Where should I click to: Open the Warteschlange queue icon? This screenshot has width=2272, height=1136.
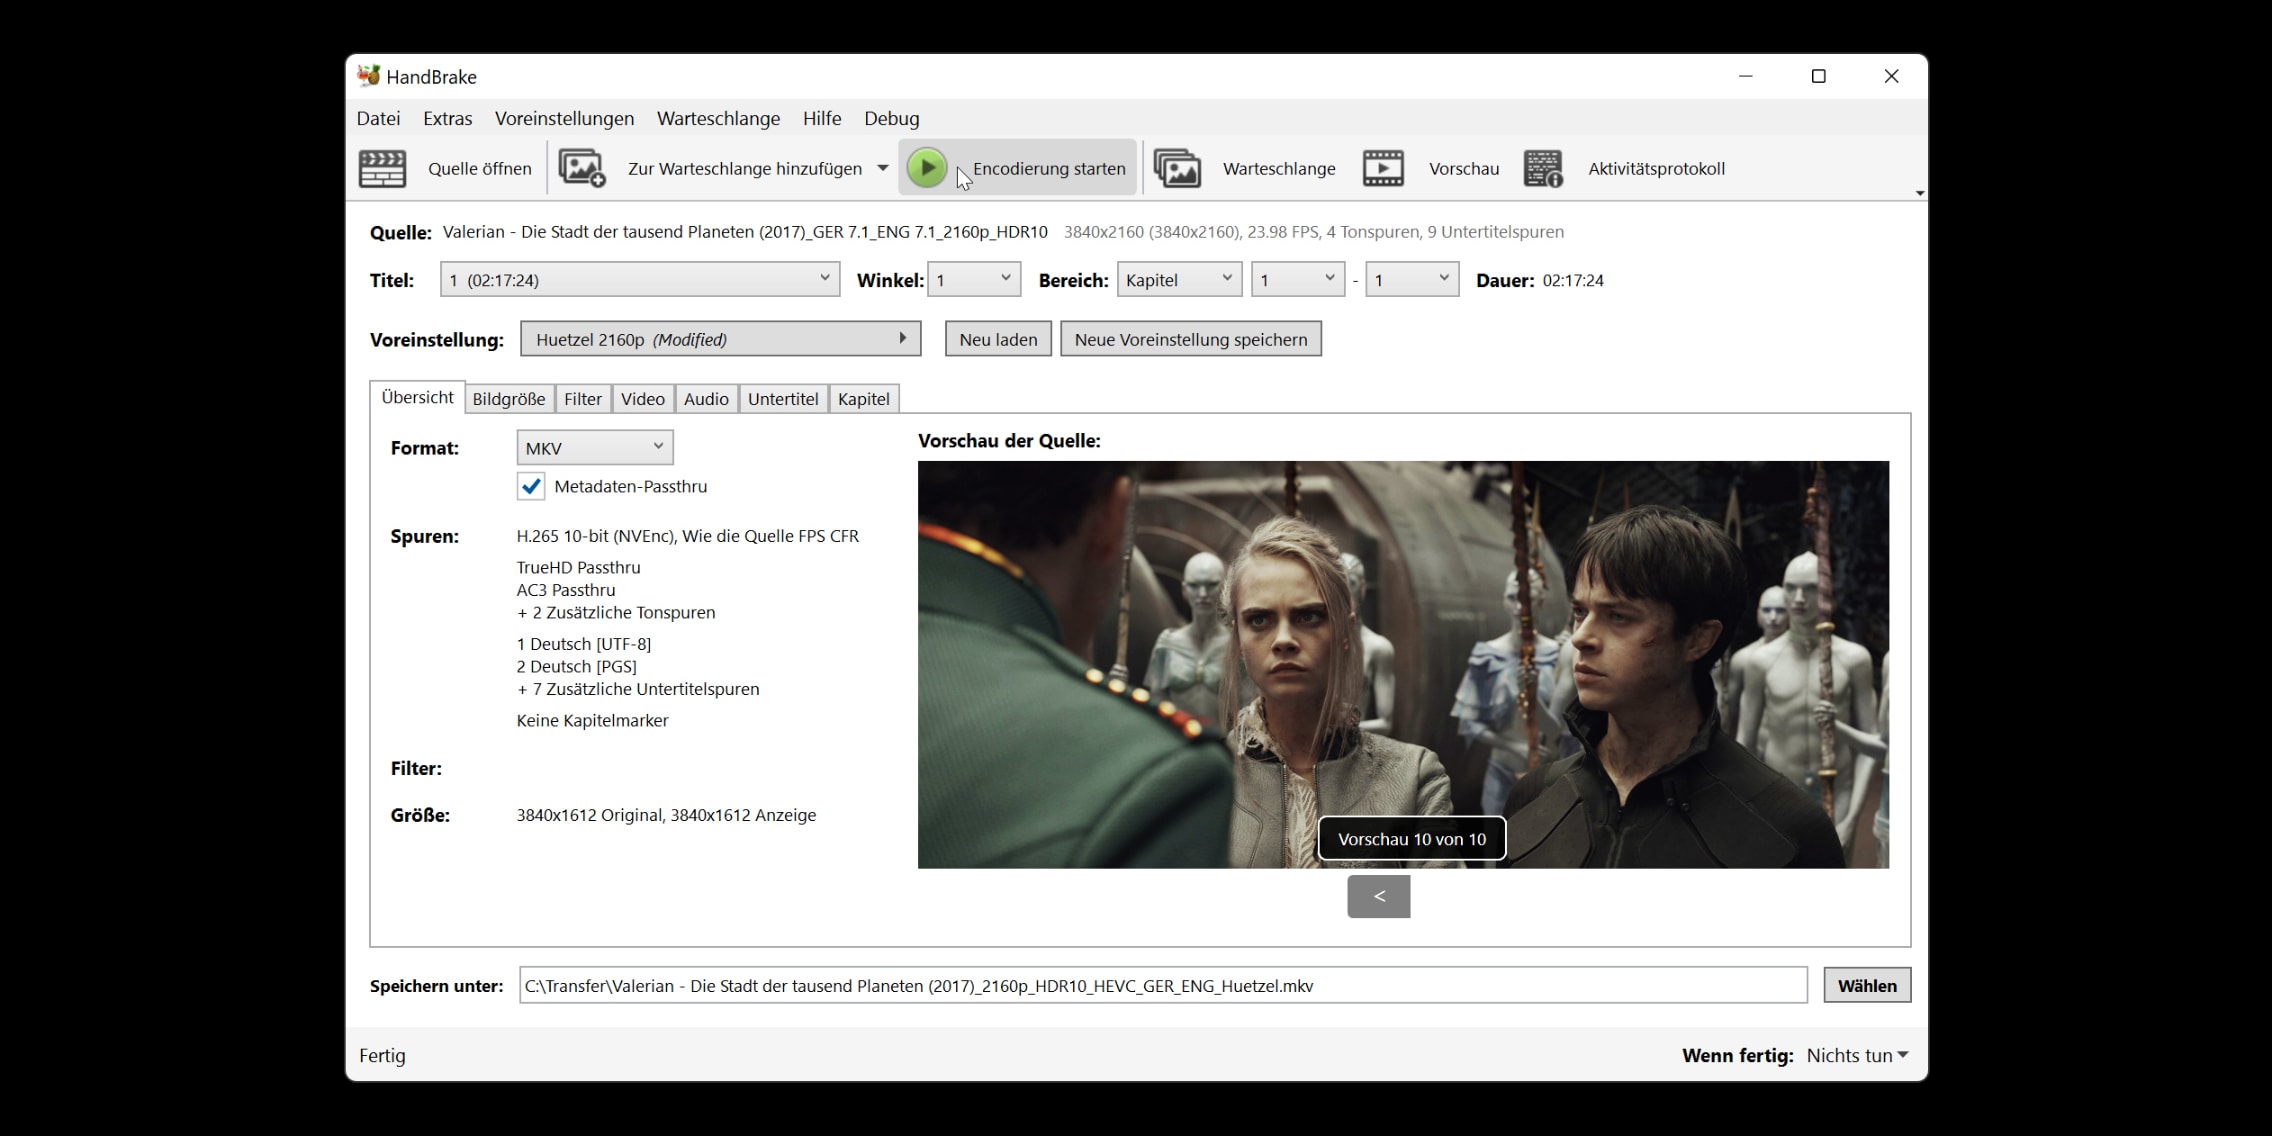click(x=1177, y=168)
